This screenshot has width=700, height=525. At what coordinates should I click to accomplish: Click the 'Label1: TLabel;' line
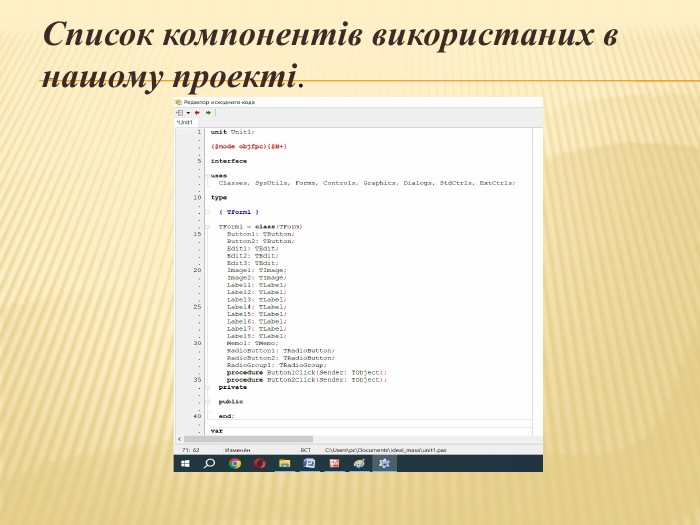(x=257, y=285)
